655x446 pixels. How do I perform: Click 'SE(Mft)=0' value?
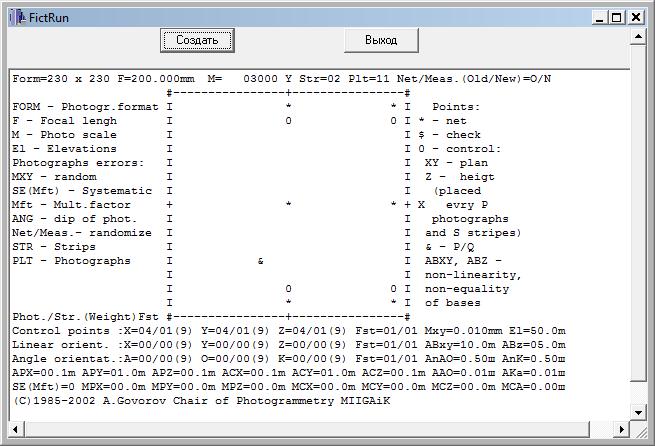click(43, 387)
